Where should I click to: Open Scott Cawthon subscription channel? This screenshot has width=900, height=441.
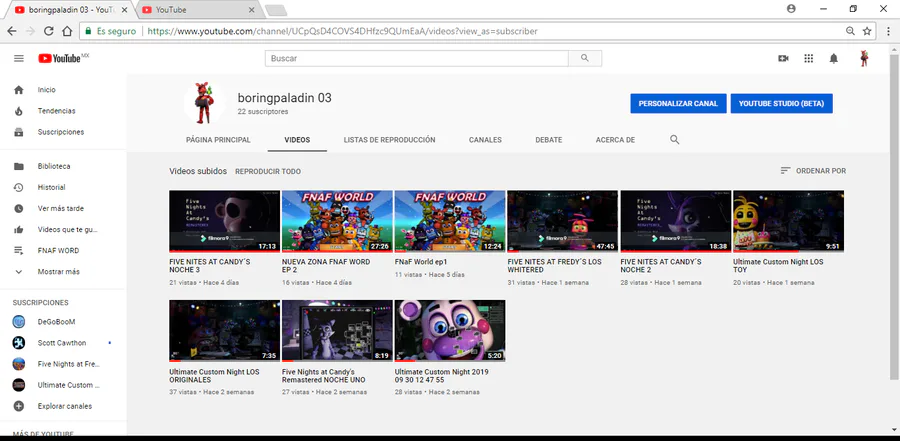[63, 343]
